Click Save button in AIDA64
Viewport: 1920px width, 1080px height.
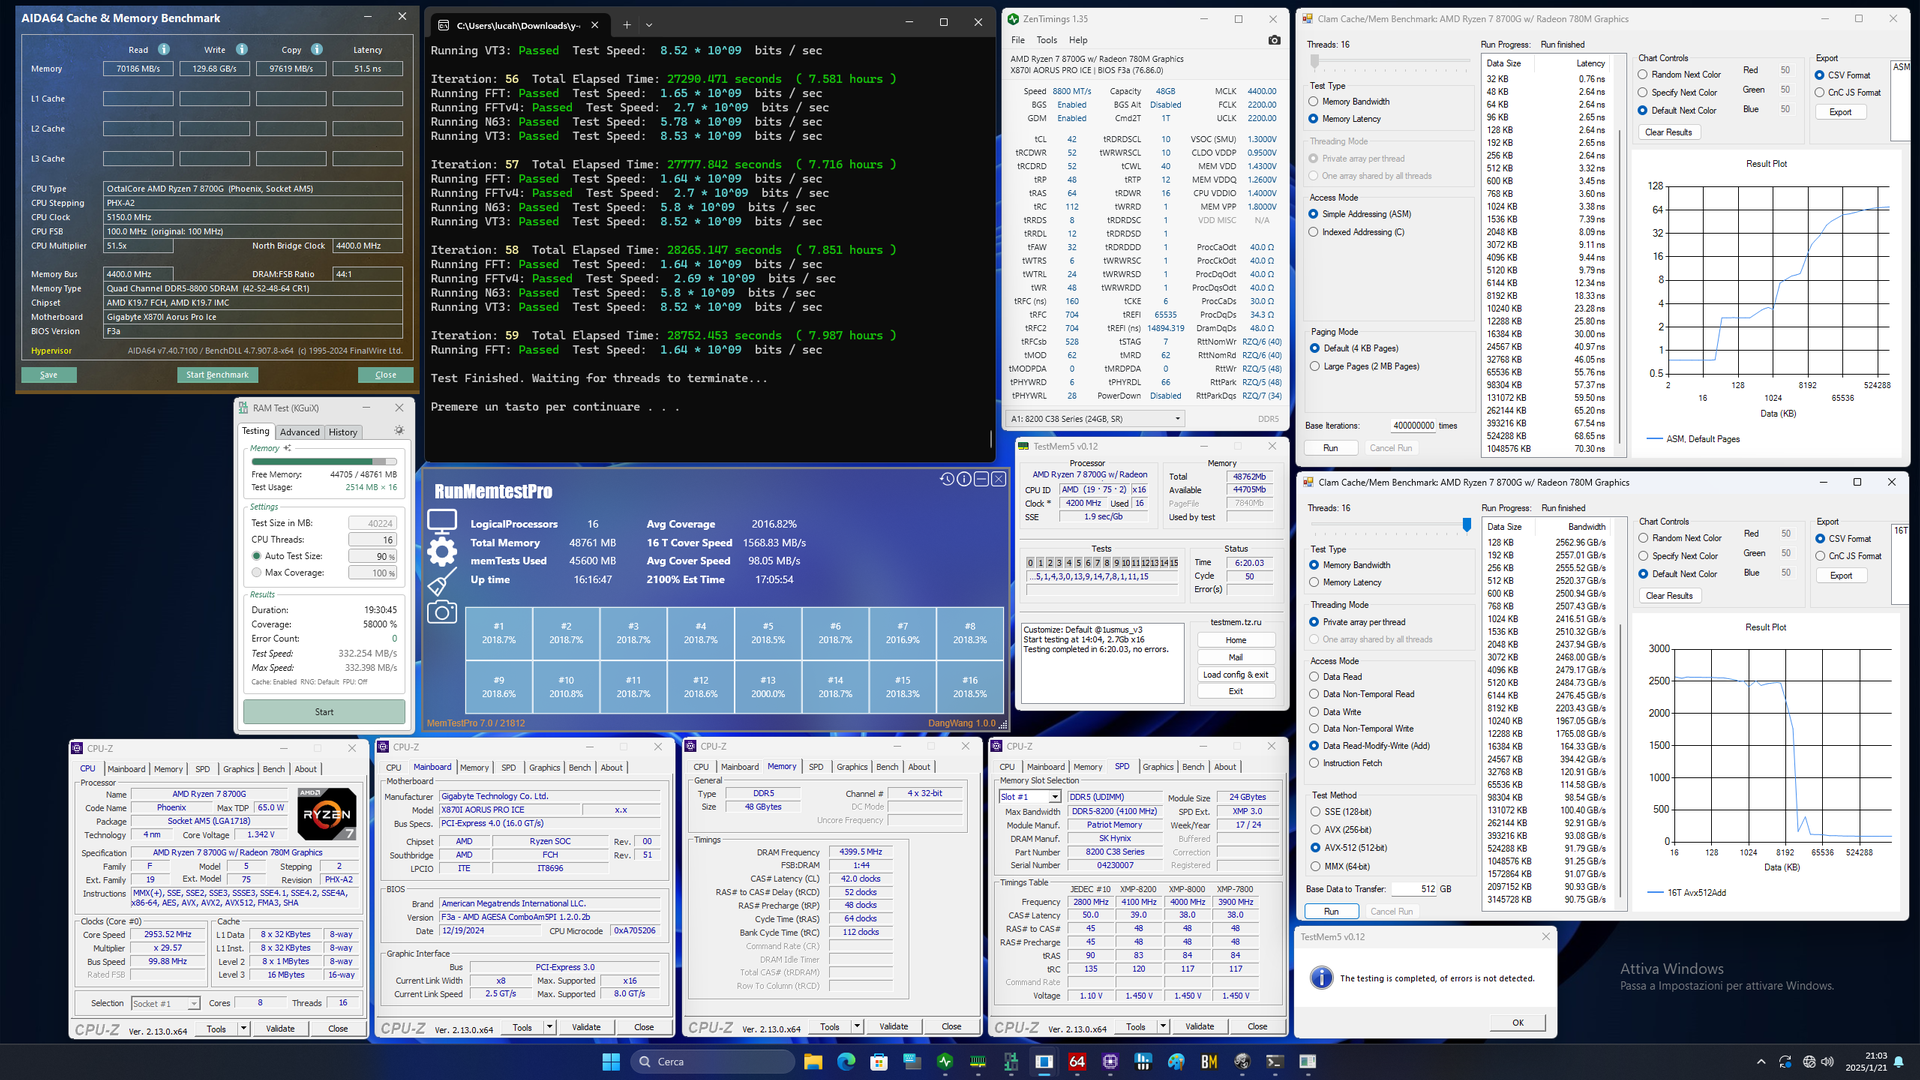click(49, 375)
